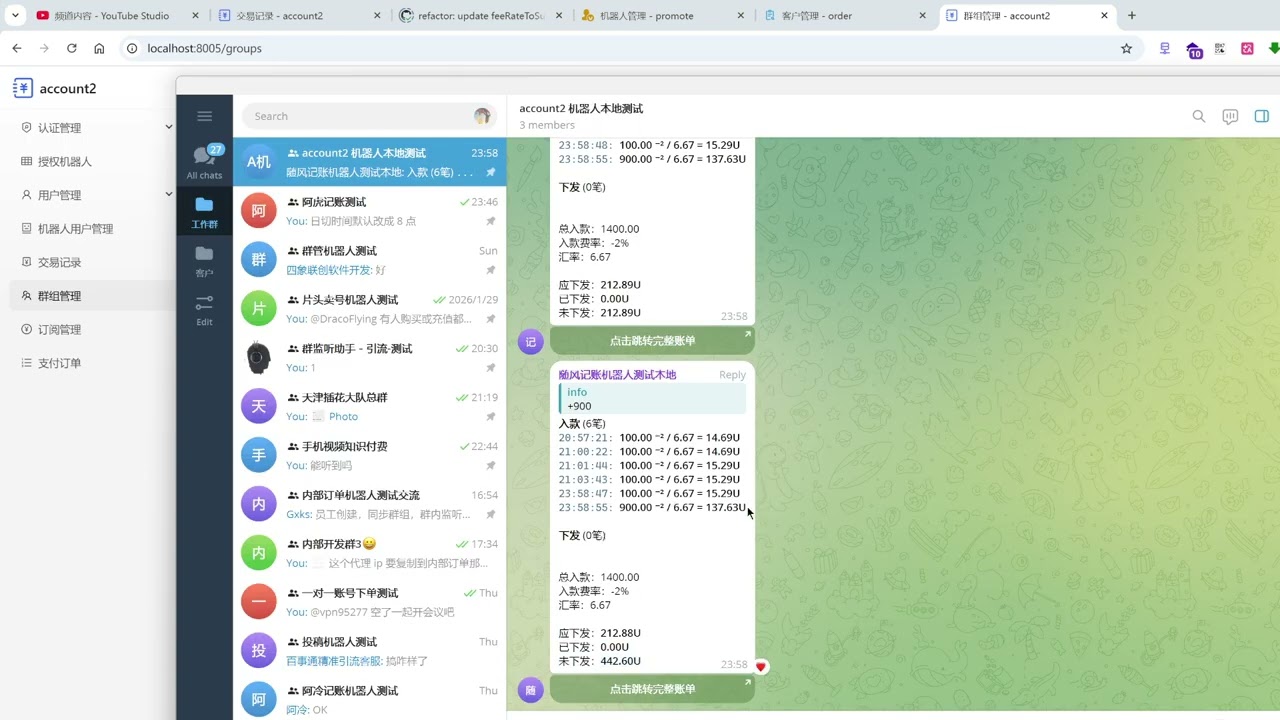
Task: Switch to the 机器人管理 - promote tab
Action: pos(661,15)
